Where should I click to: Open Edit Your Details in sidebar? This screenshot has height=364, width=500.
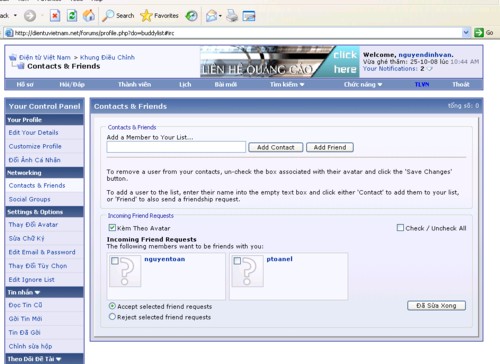(x=33, y=132)
